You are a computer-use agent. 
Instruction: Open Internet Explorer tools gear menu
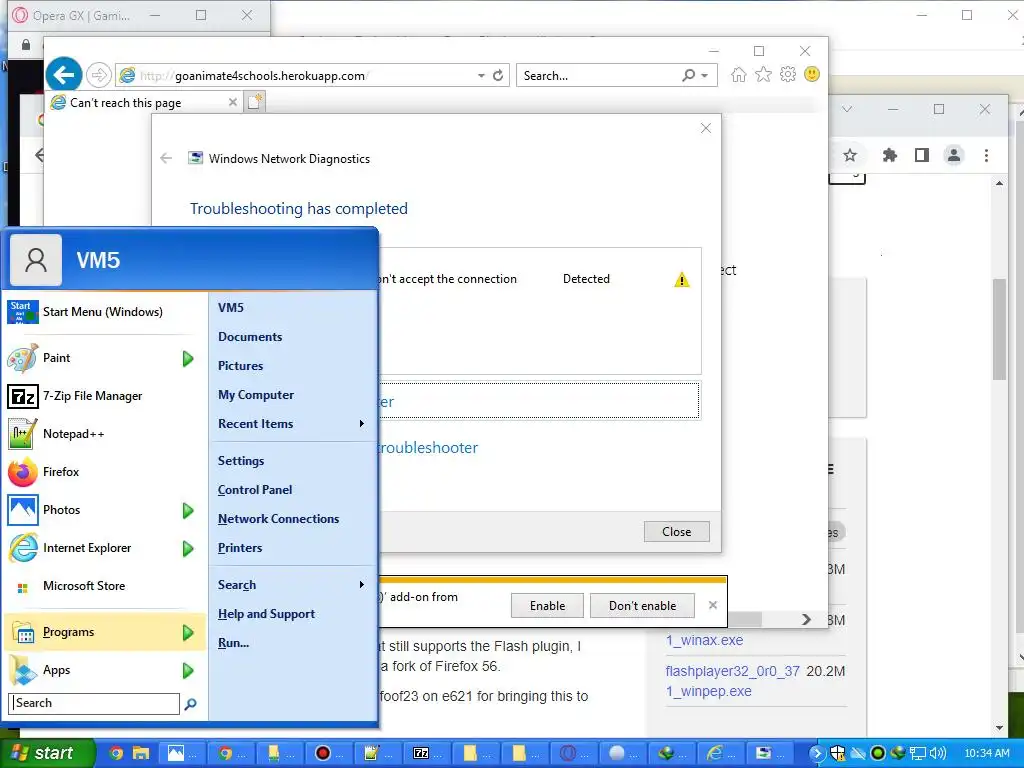pyautogui.click(x=788, y=74)
